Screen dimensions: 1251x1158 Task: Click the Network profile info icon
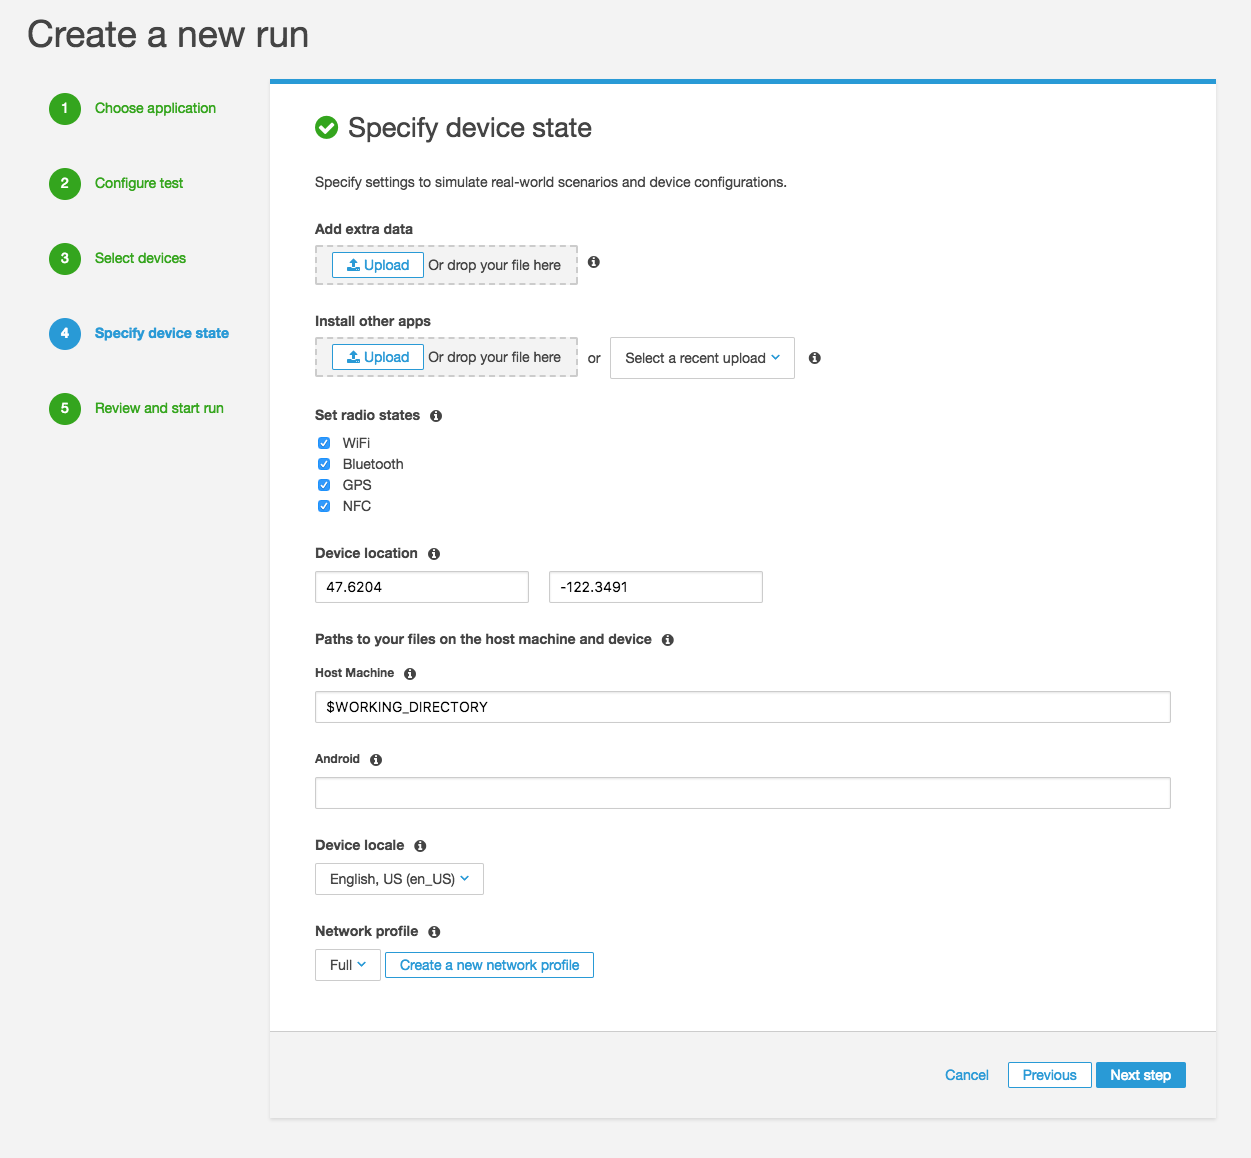point(434,932)
